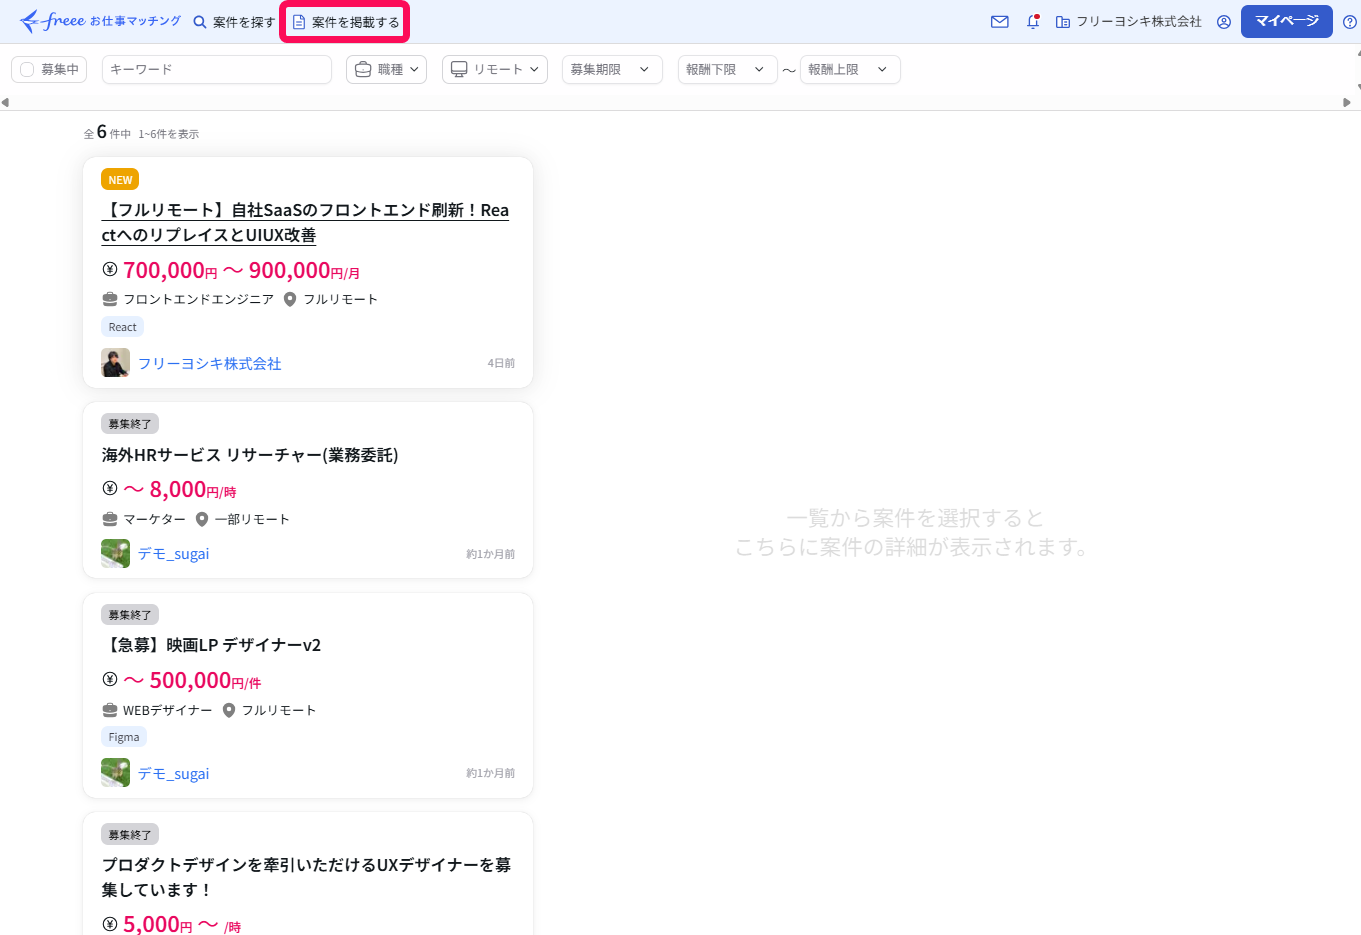Click the 〜 500,000円/件 fee text
This screenshot has width=1361, height=935.
(192, 680)
